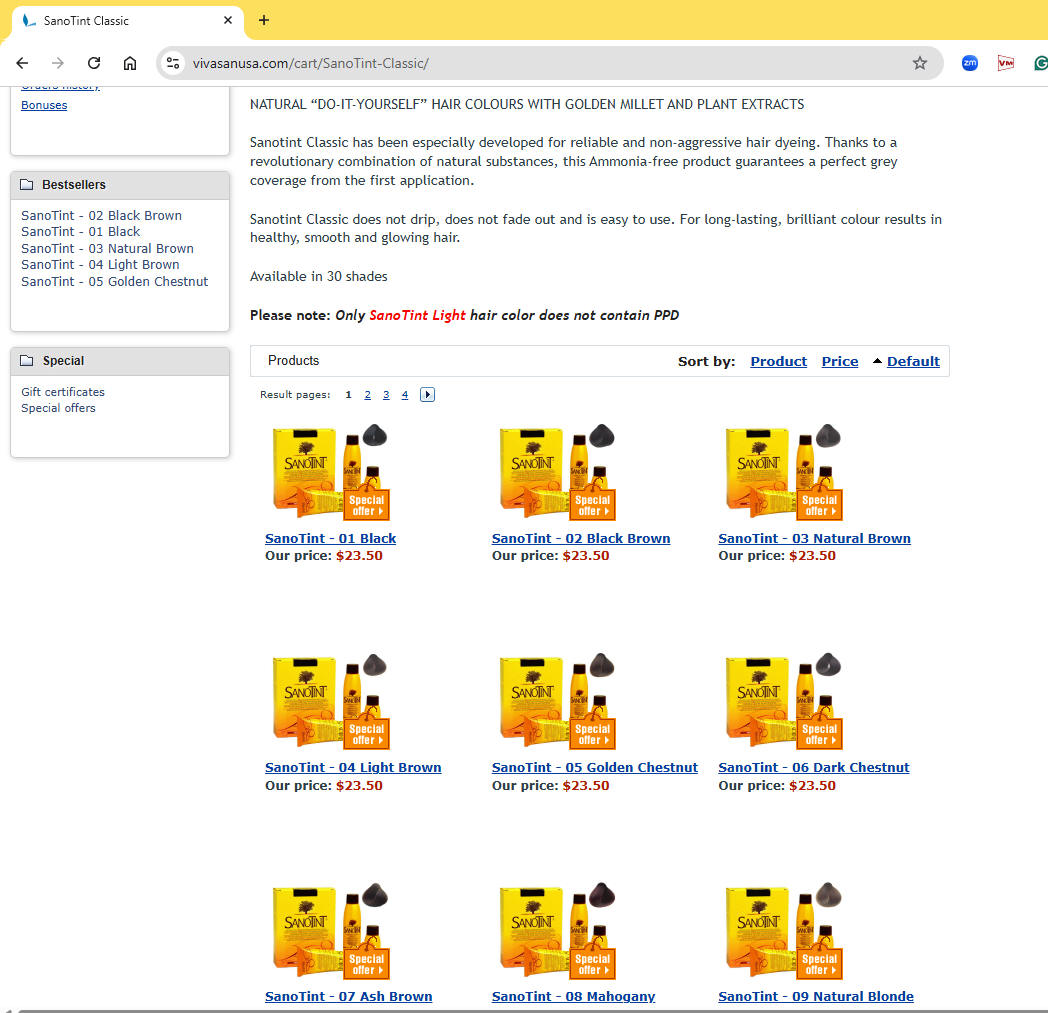Image resolution: width=1048 pixels, height=1013 pixels.
Task: Open SanoTint - 04 Light Brown product image
Action: (x=331, y=701)
